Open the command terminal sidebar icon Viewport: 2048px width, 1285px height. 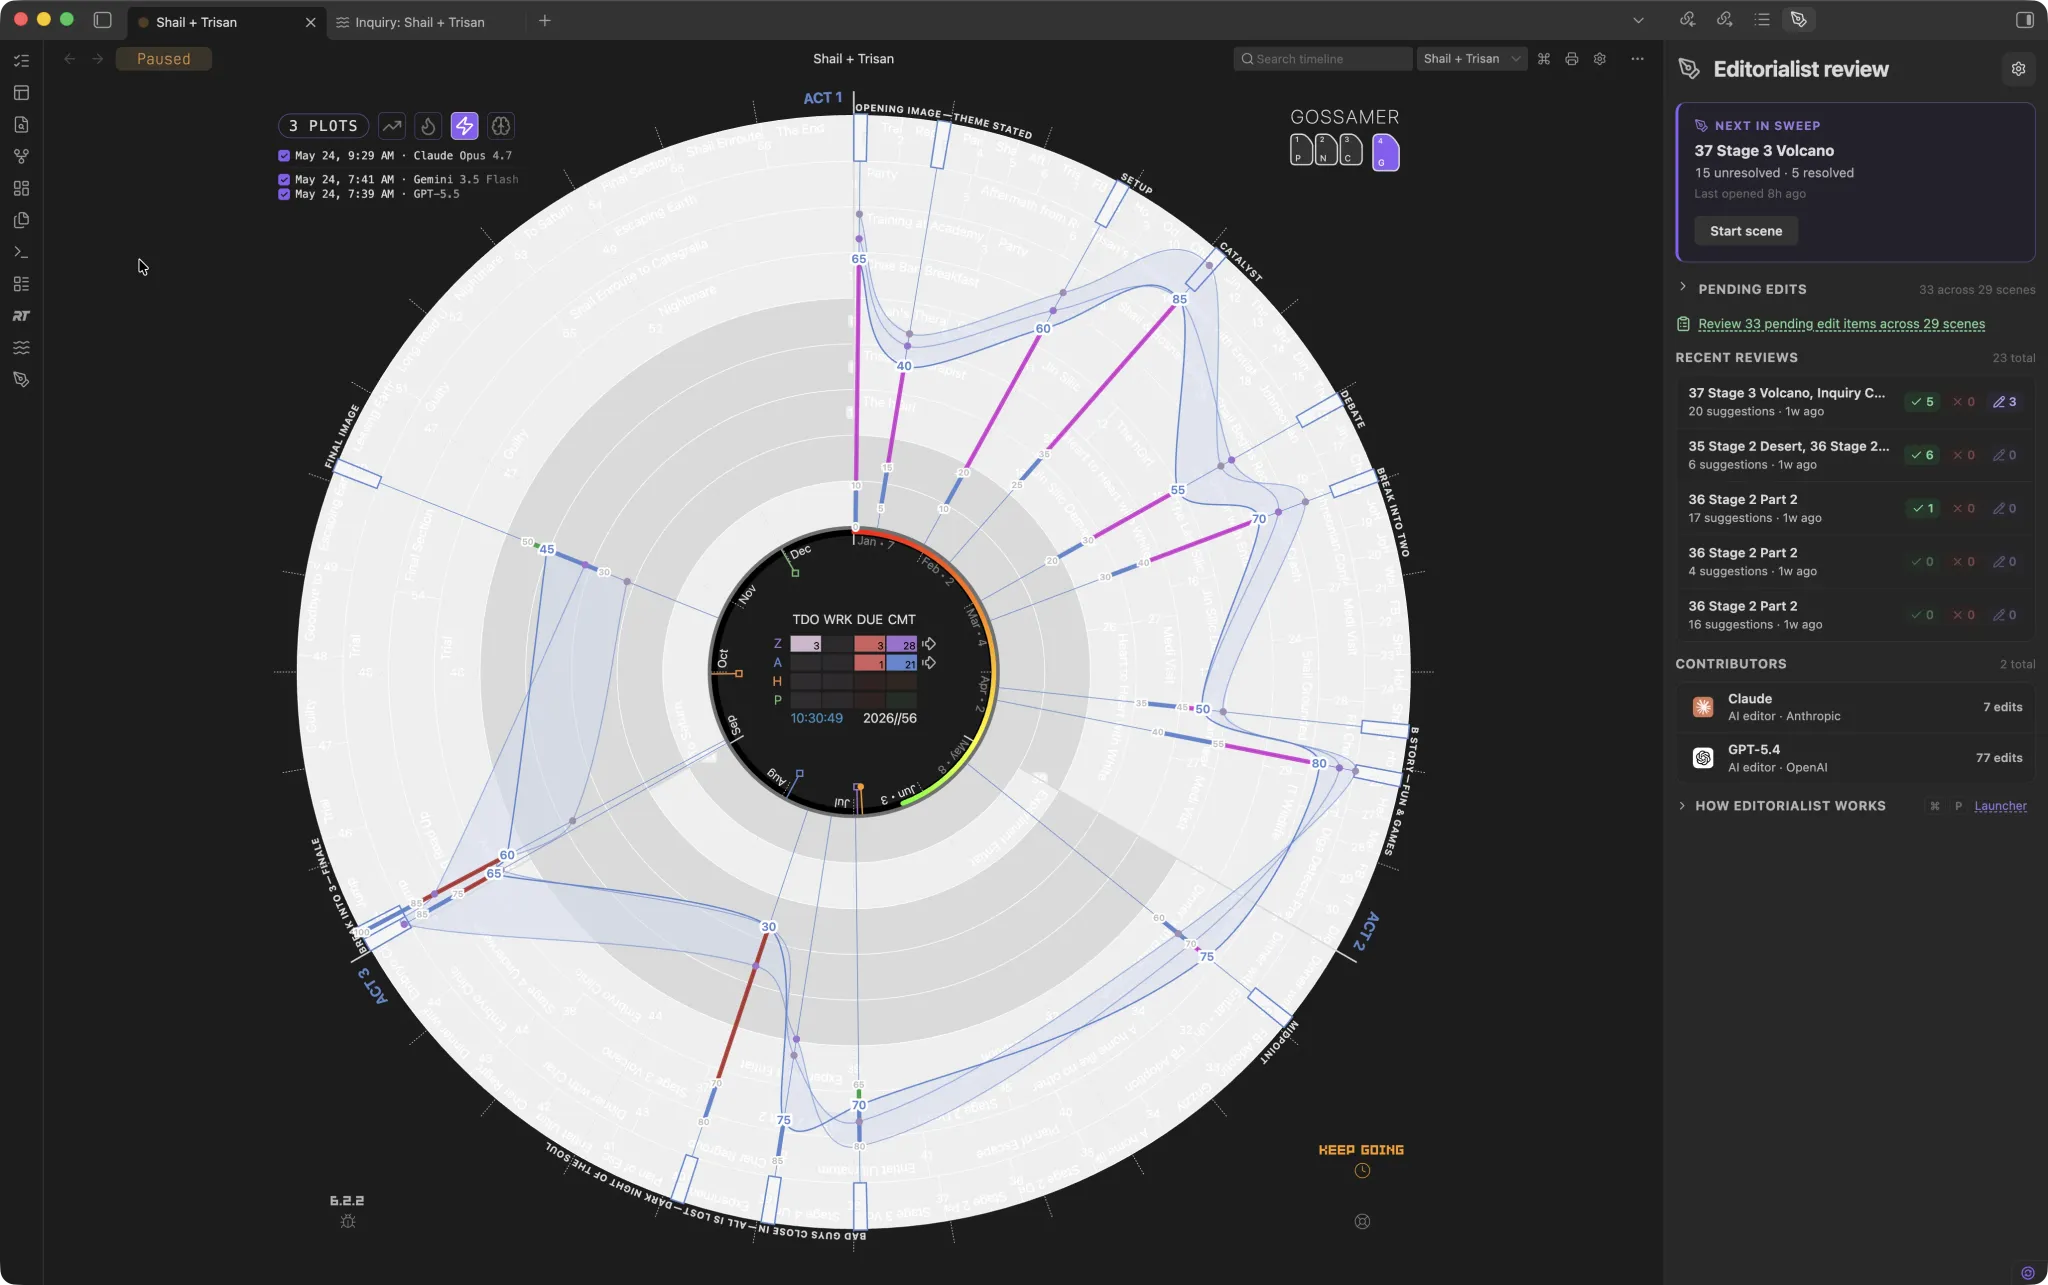pyautogui.click(x=21, y=252)
